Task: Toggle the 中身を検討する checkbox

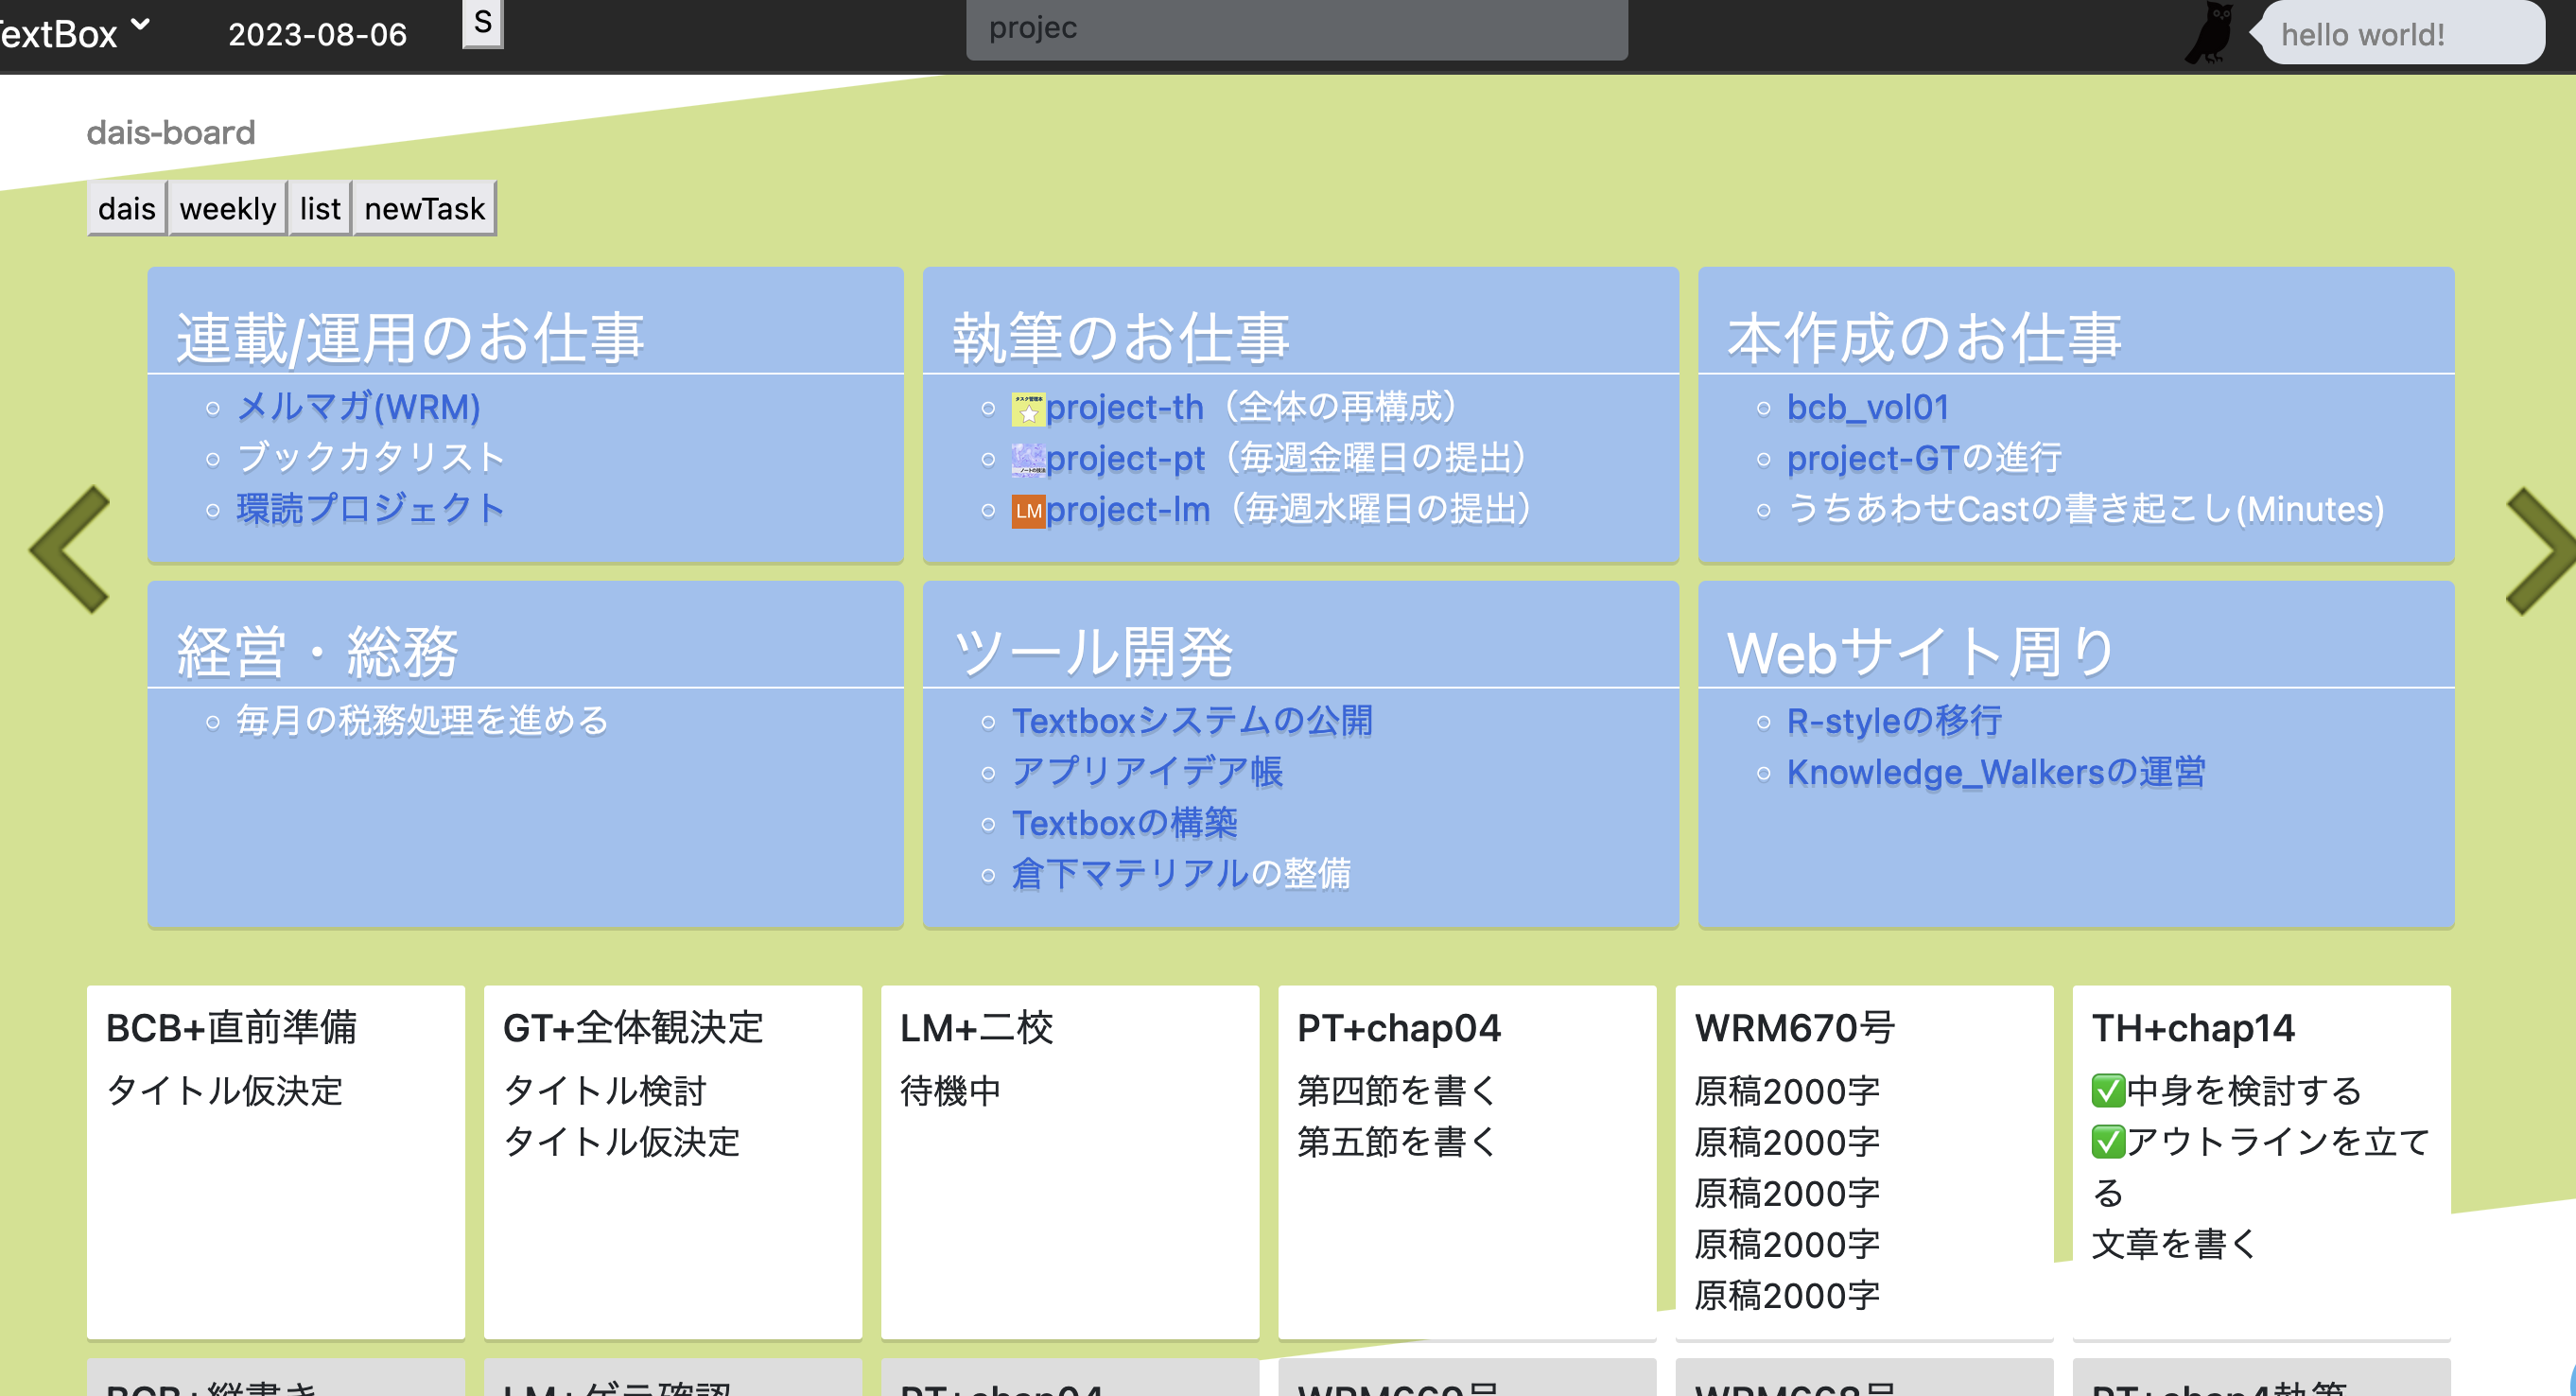Action: coord(2107,1091)
